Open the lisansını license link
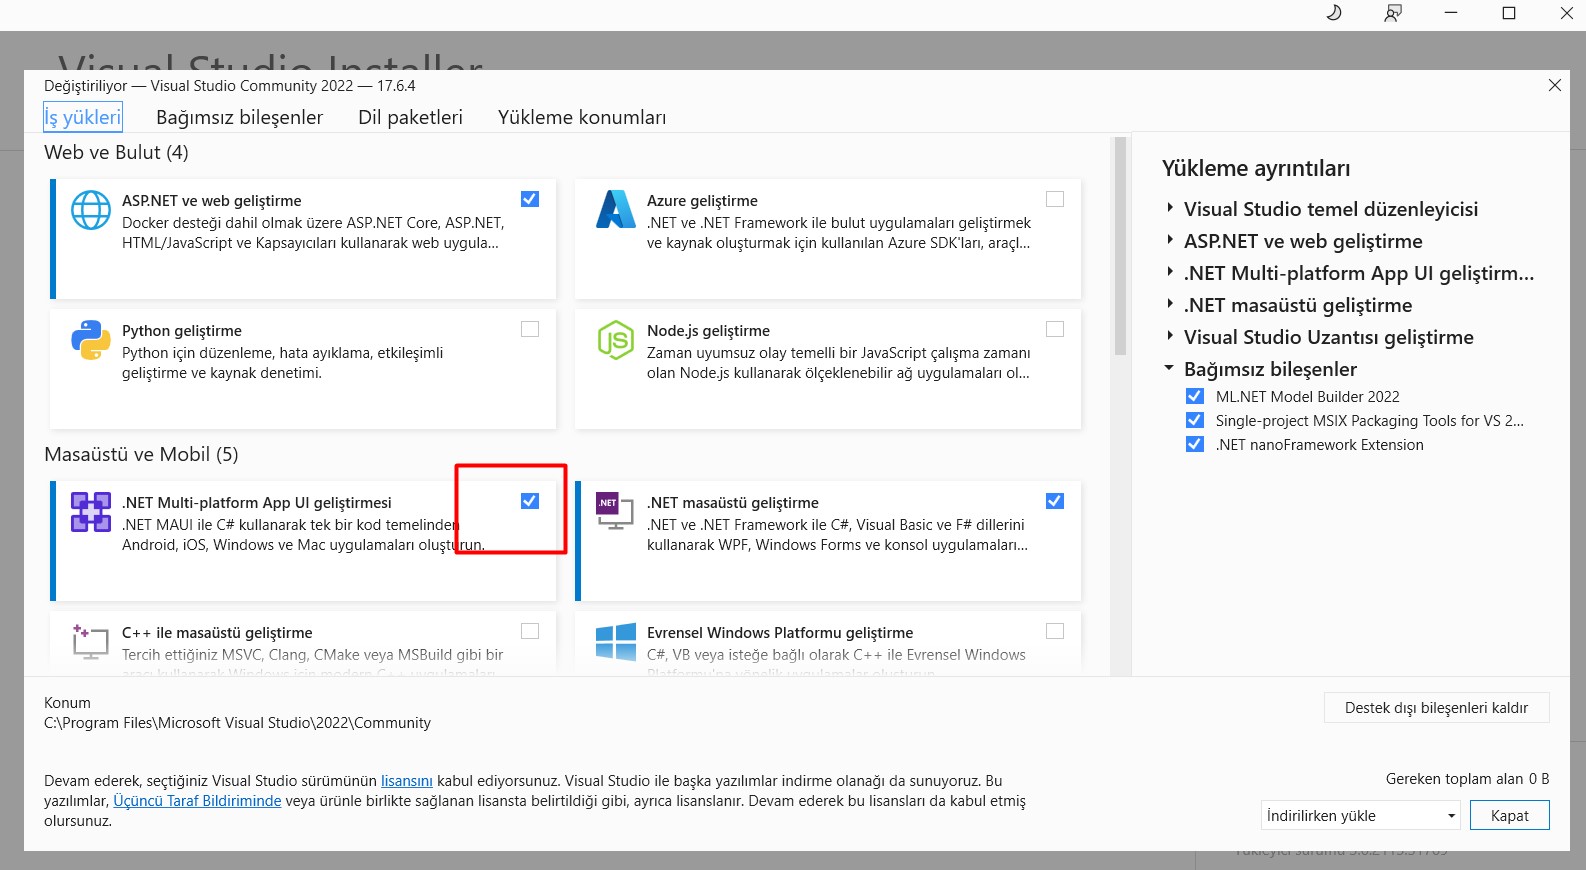 pos(407,781)
